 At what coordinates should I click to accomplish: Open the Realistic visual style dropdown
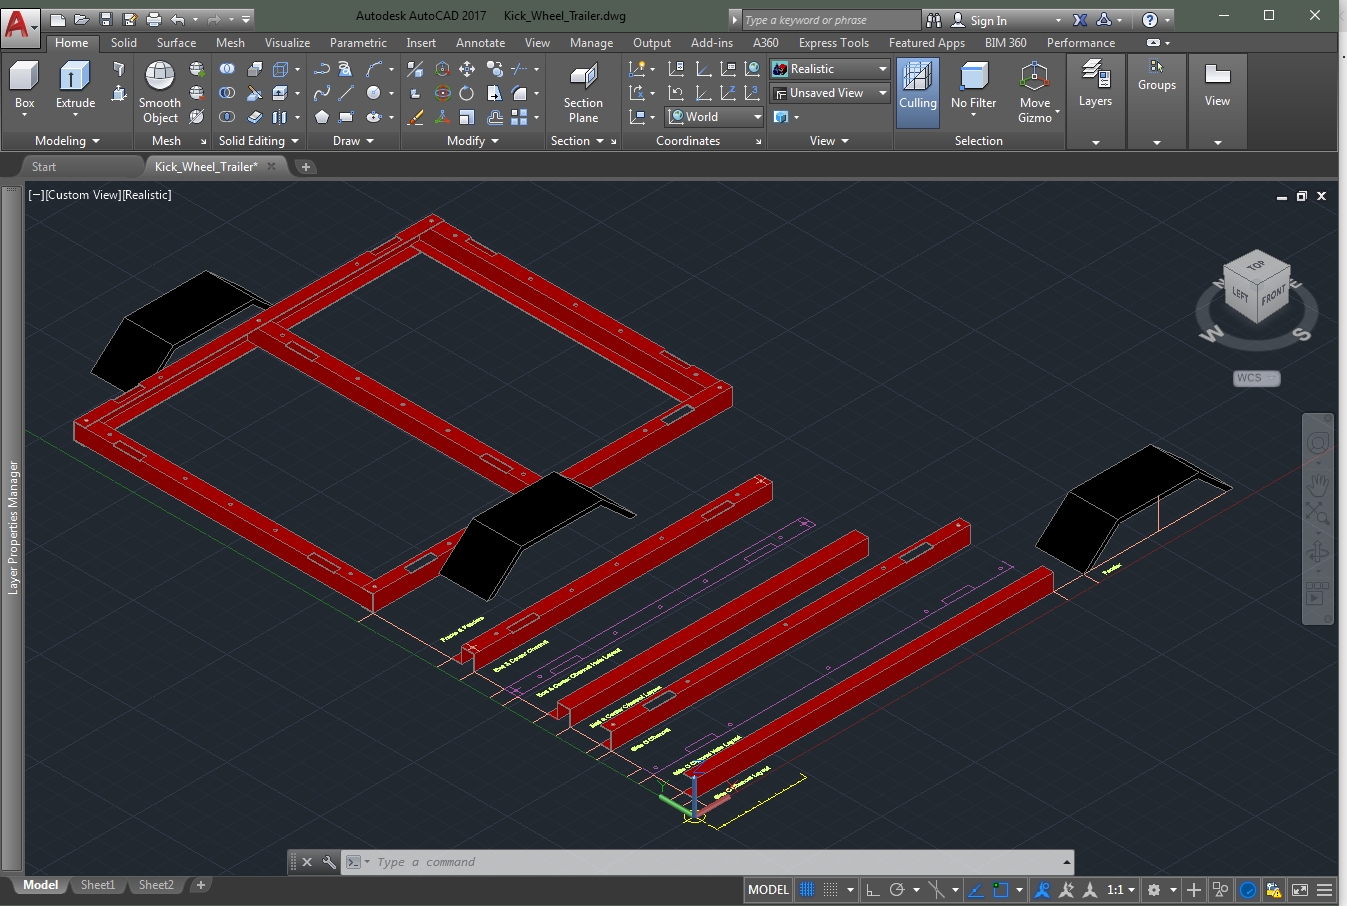pyautogui.click(x=830, y=69)
